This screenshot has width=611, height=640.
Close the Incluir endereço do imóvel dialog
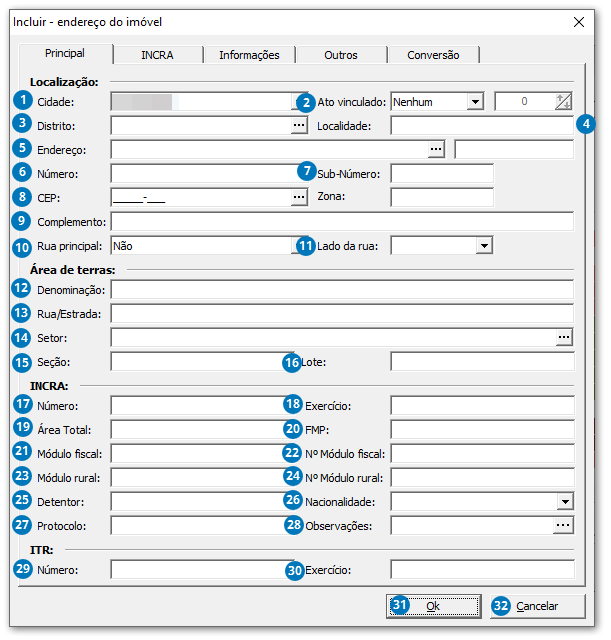coord(578,21)
